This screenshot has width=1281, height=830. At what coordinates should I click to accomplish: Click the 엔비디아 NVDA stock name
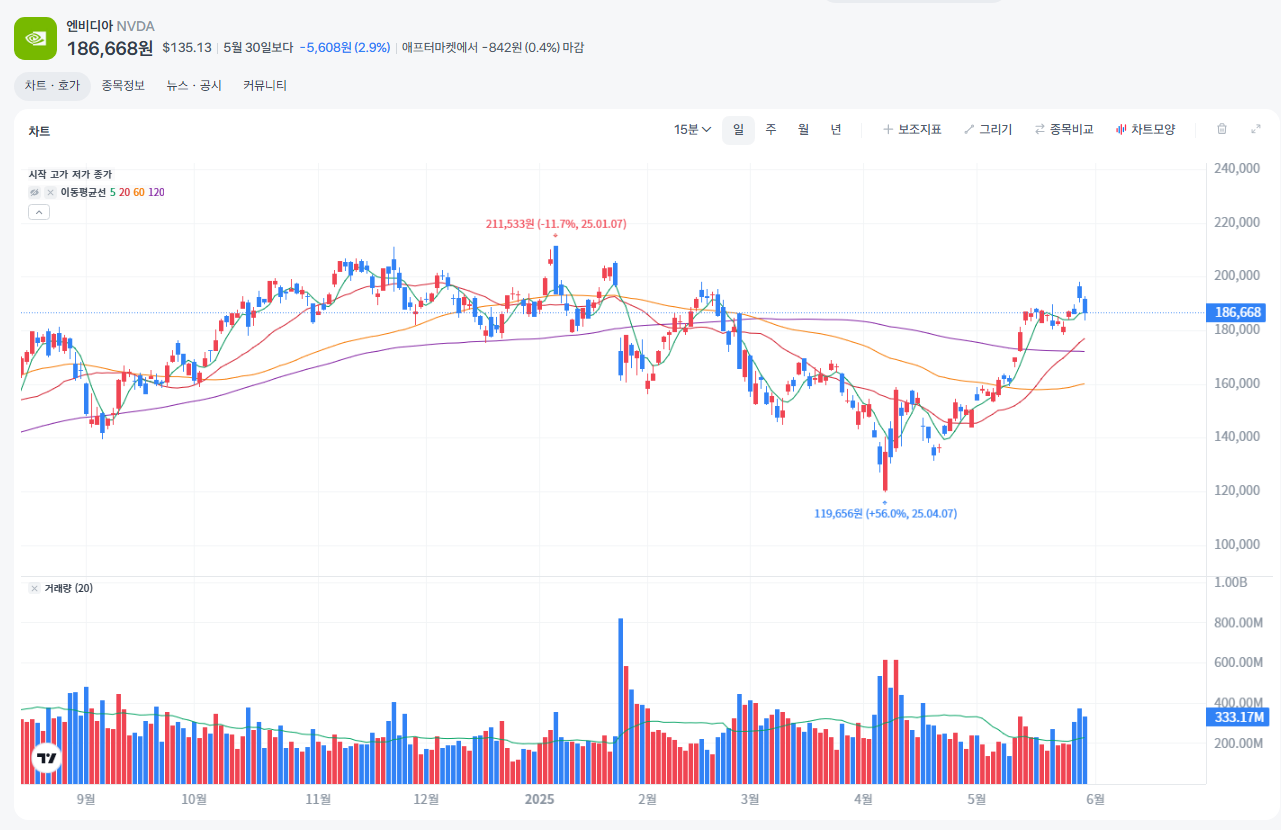click(110, 26)
